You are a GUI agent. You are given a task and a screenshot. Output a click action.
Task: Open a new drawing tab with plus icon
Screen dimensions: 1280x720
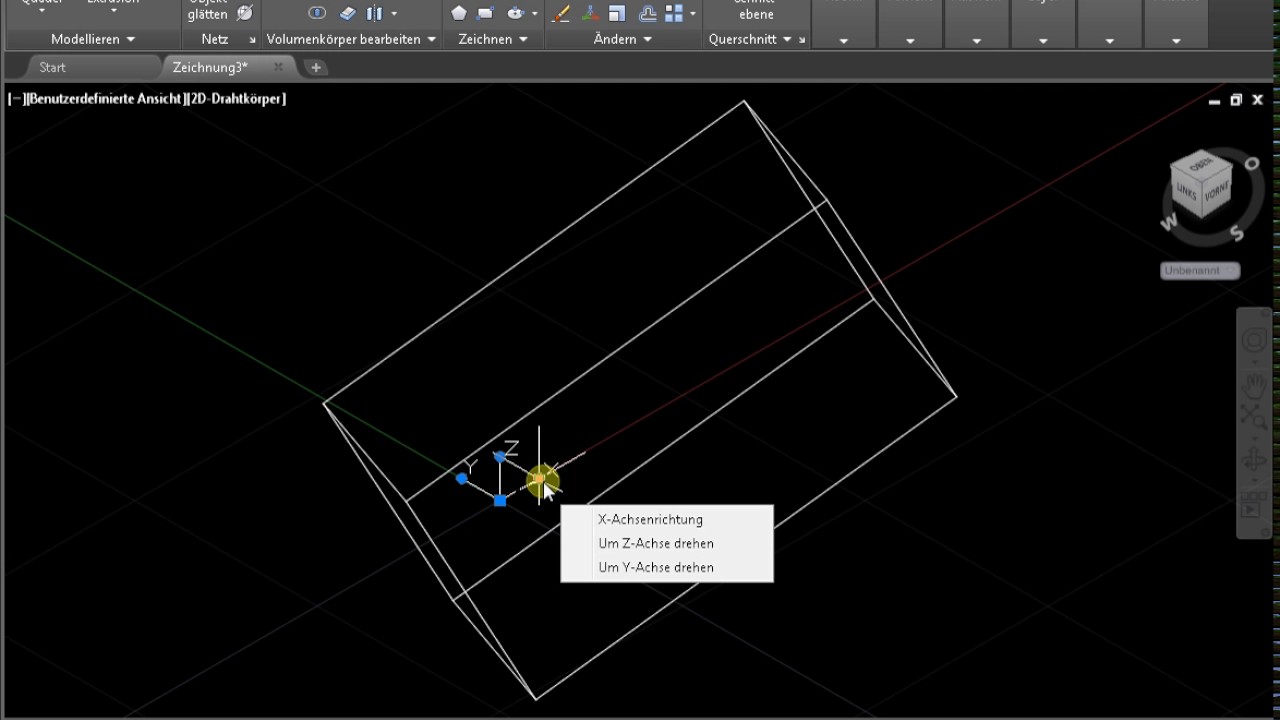[x=316, y=67]
